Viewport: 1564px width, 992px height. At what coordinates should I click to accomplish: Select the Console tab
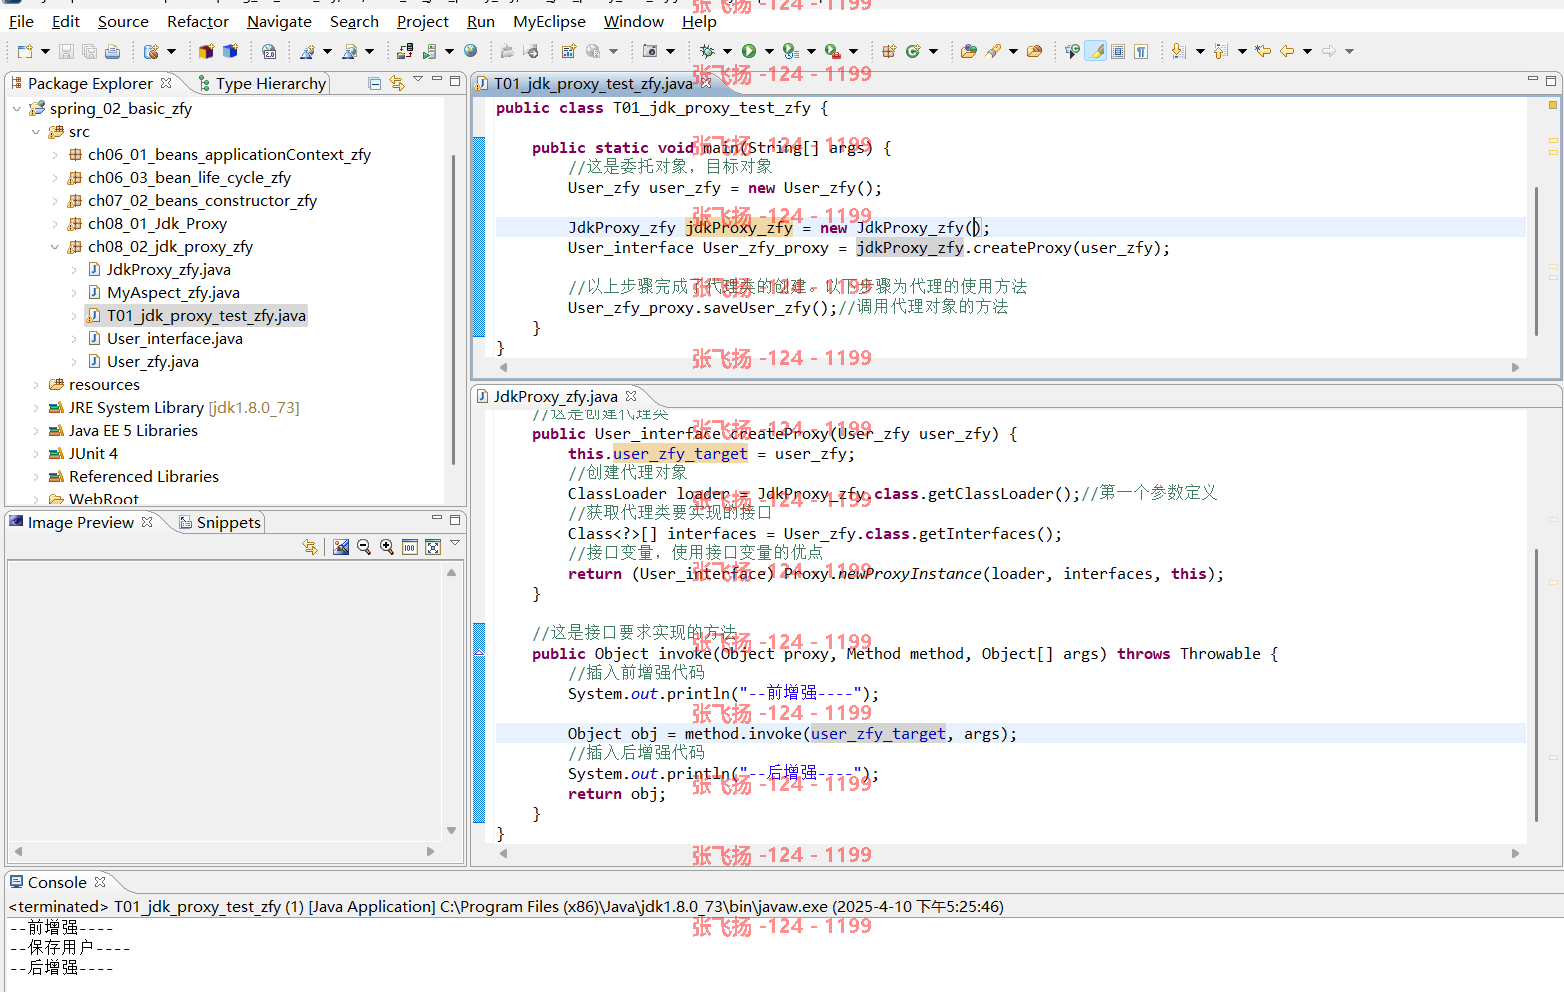(57, 882)
